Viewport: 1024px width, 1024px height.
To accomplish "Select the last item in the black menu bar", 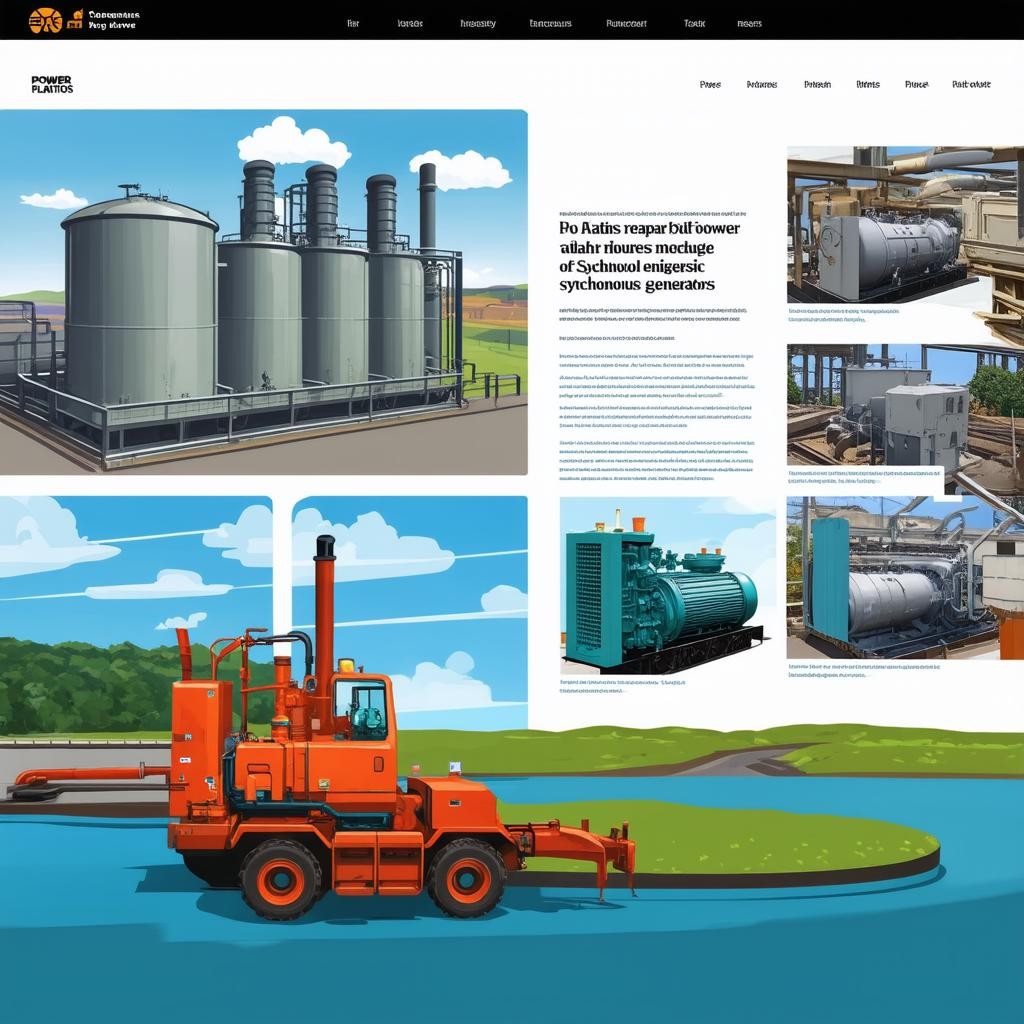I will (749, 23).
